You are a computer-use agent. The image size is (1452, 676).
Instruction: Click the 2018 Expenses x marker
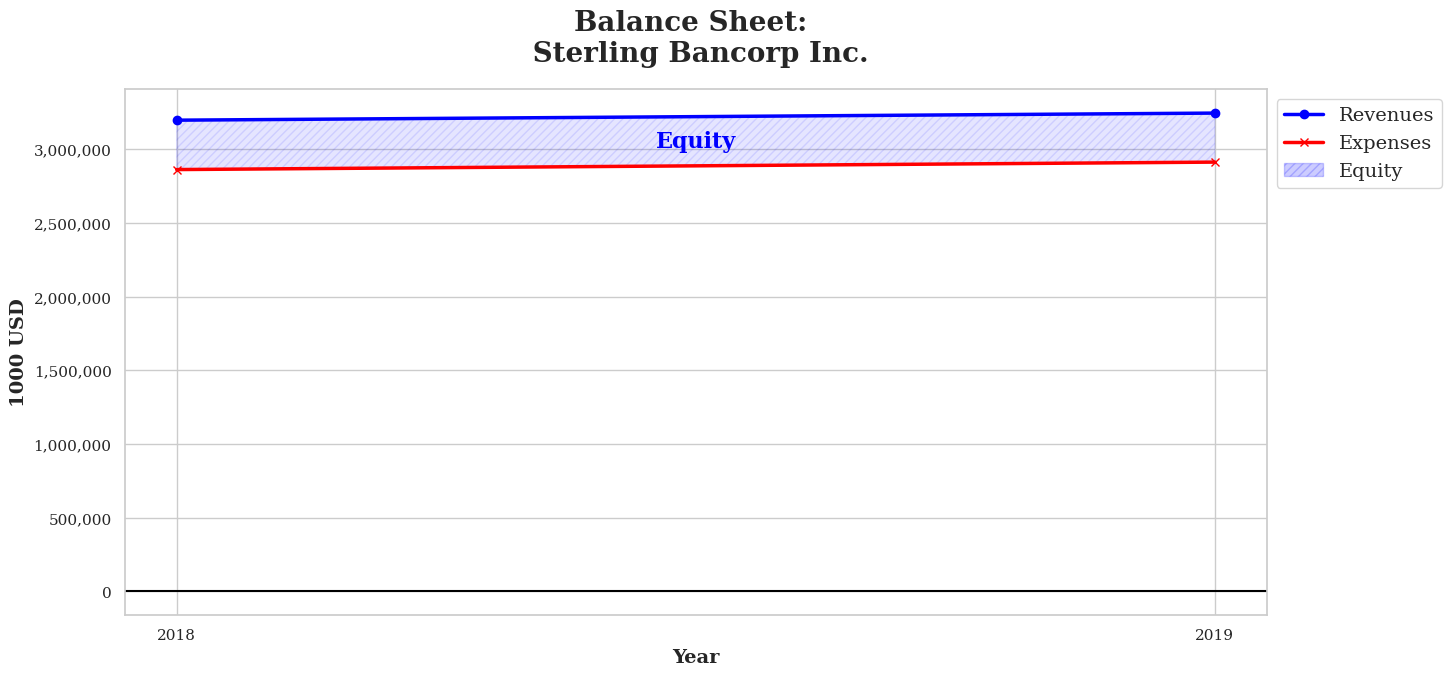point(177,170)
